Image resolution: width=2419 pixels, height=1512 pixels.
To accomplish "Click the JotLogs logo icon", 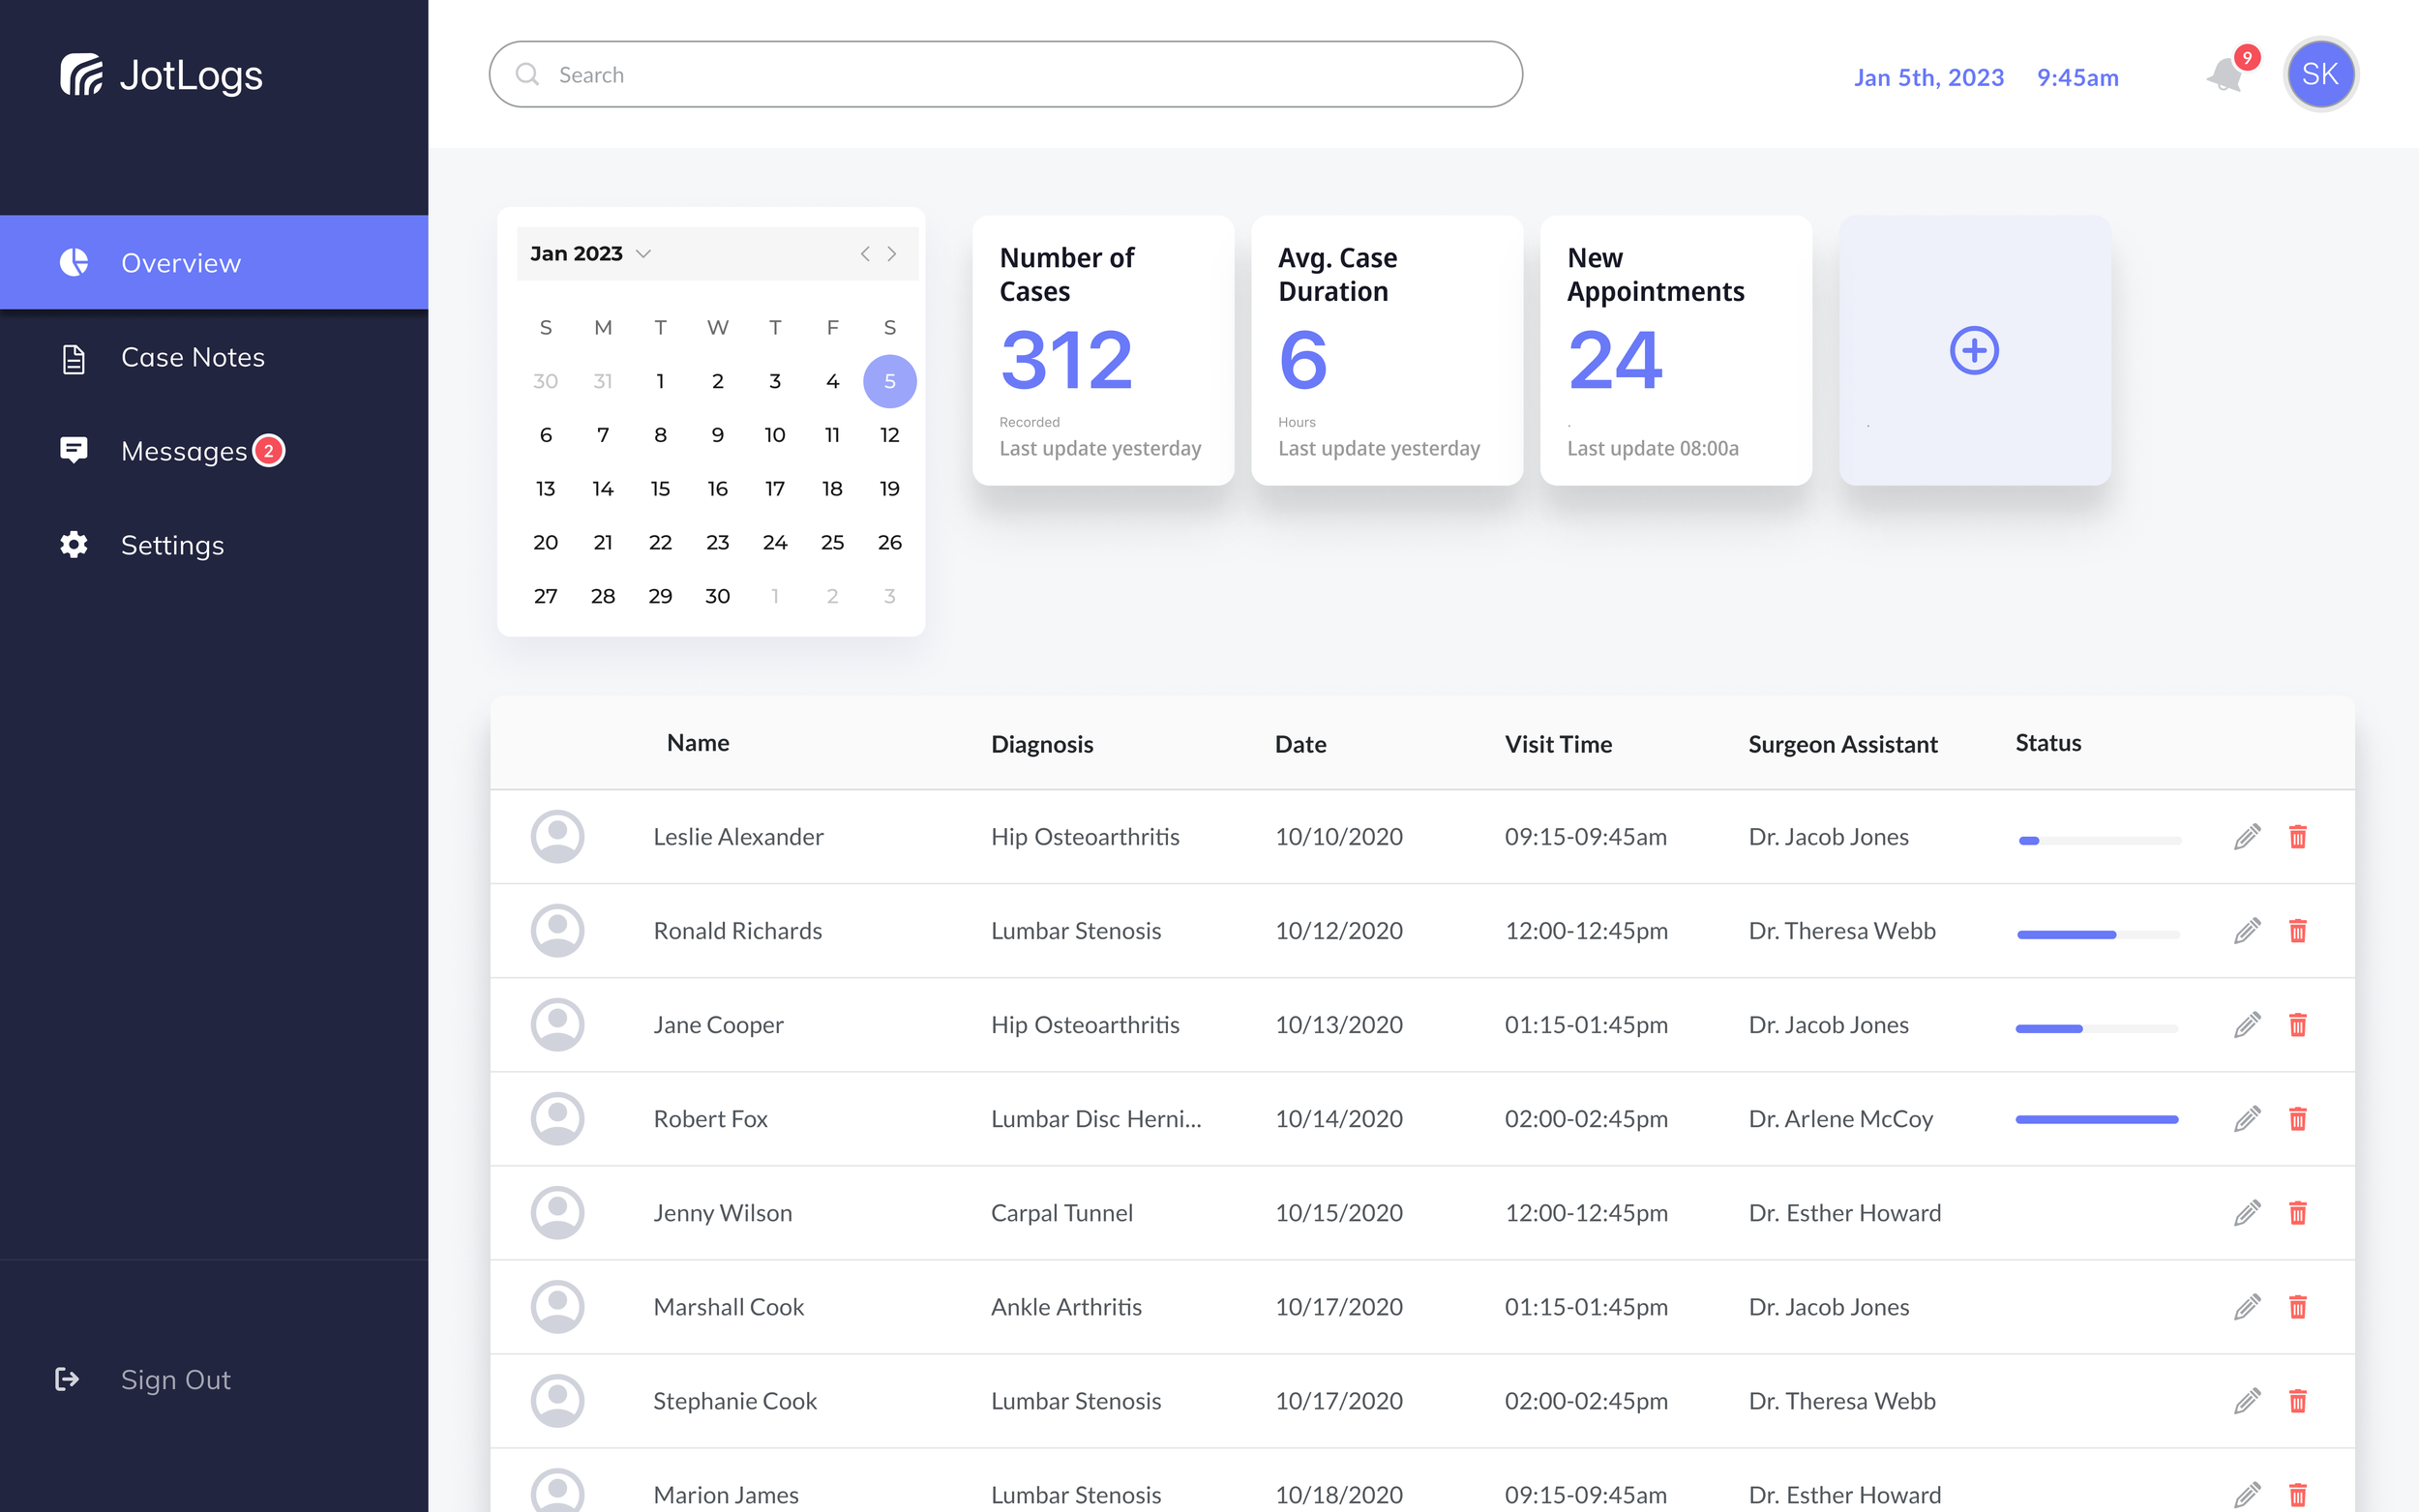I will [82, 75].
